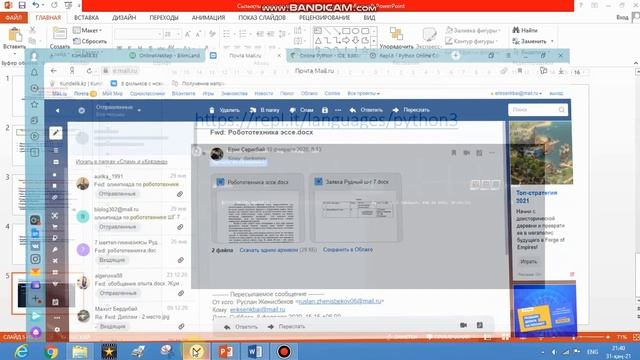The width and height of the screenshot is (640, 360).
Task: Switch to the ВСТАВКА ribbon tab
Action: tap(87, 18)
